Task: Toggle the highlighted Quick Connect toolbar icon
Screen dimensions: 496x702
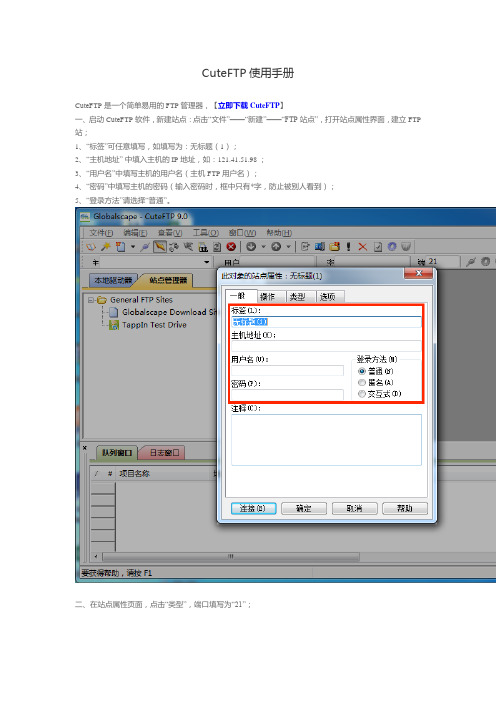Action: 160,246
